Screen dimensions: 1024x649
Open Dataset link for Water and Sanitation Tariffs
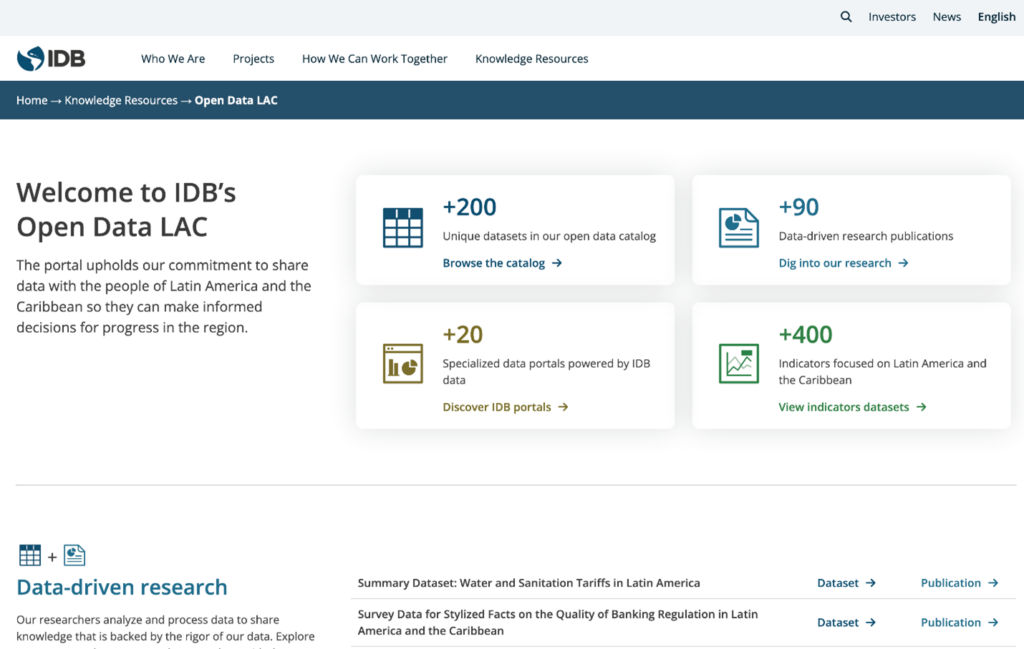coord(846,583)
